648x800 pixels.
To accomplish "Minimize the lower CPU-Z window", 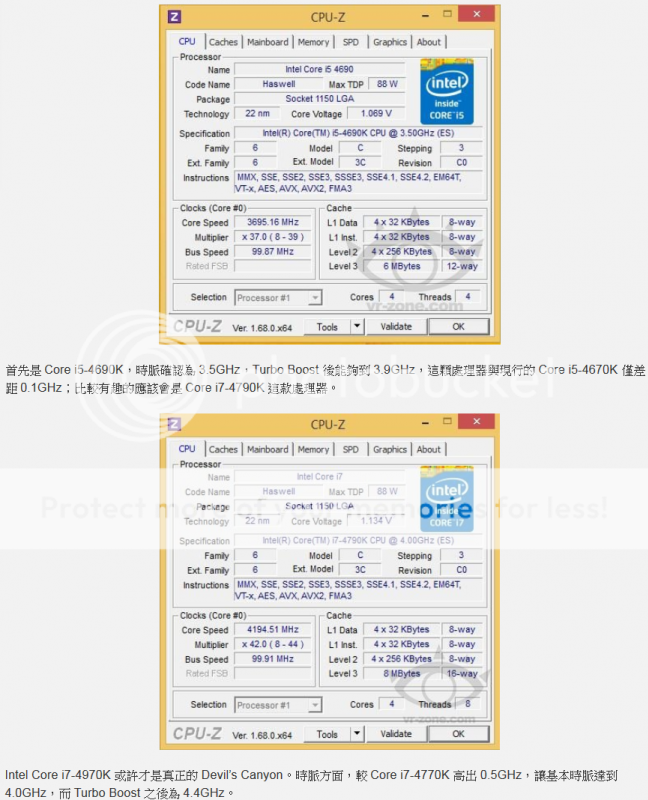I will click(426, 423).
